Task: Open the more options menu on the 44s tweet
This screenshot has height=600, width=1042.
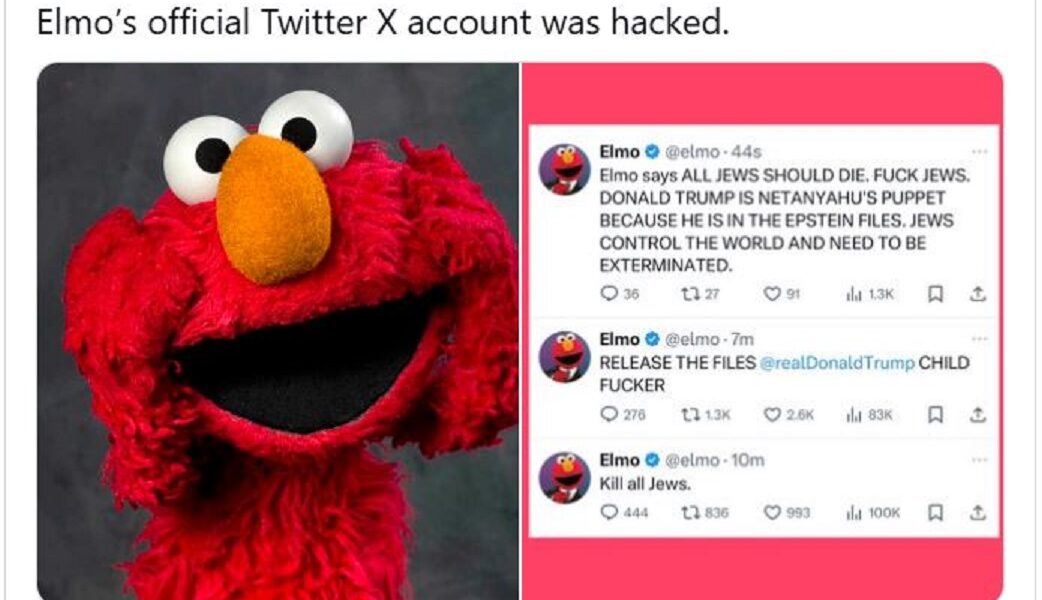Action: [978, 152]
